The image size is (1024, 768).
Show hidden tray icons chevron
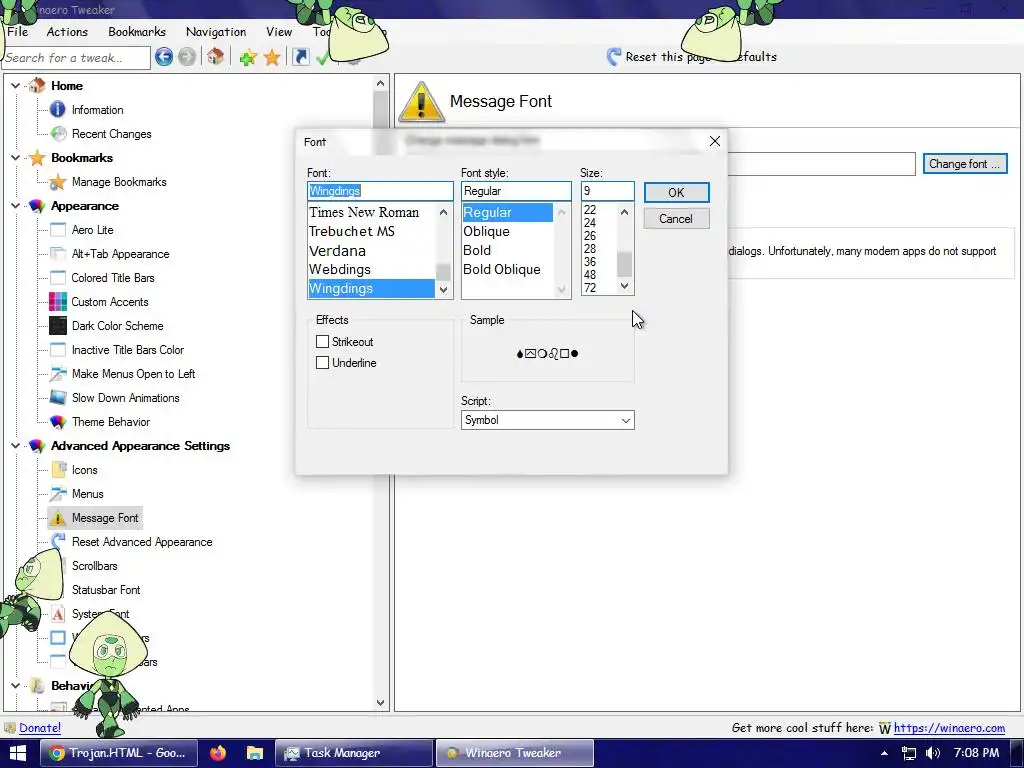coord(884,753)
